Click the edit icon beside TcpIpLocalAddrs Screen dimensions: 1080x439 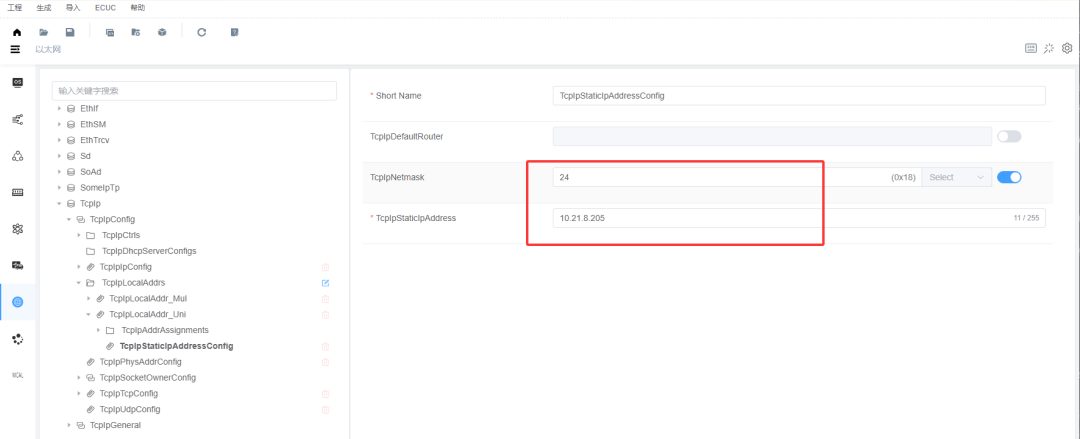pos(325,283)
